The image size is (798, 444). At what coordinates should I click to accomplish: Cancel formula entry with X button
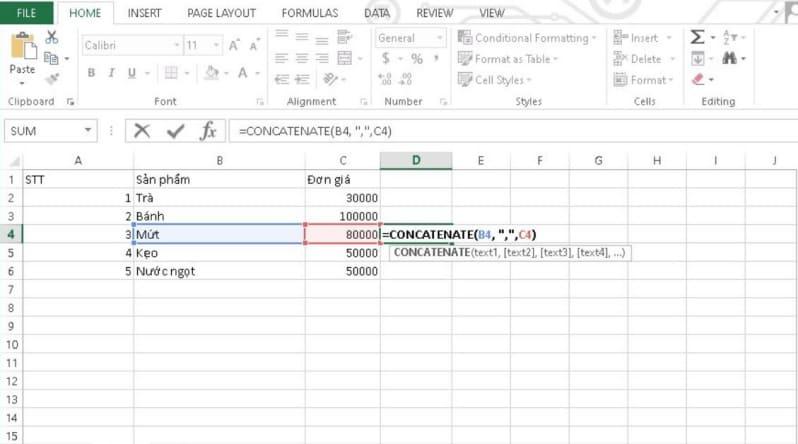[x=142, y=131]
